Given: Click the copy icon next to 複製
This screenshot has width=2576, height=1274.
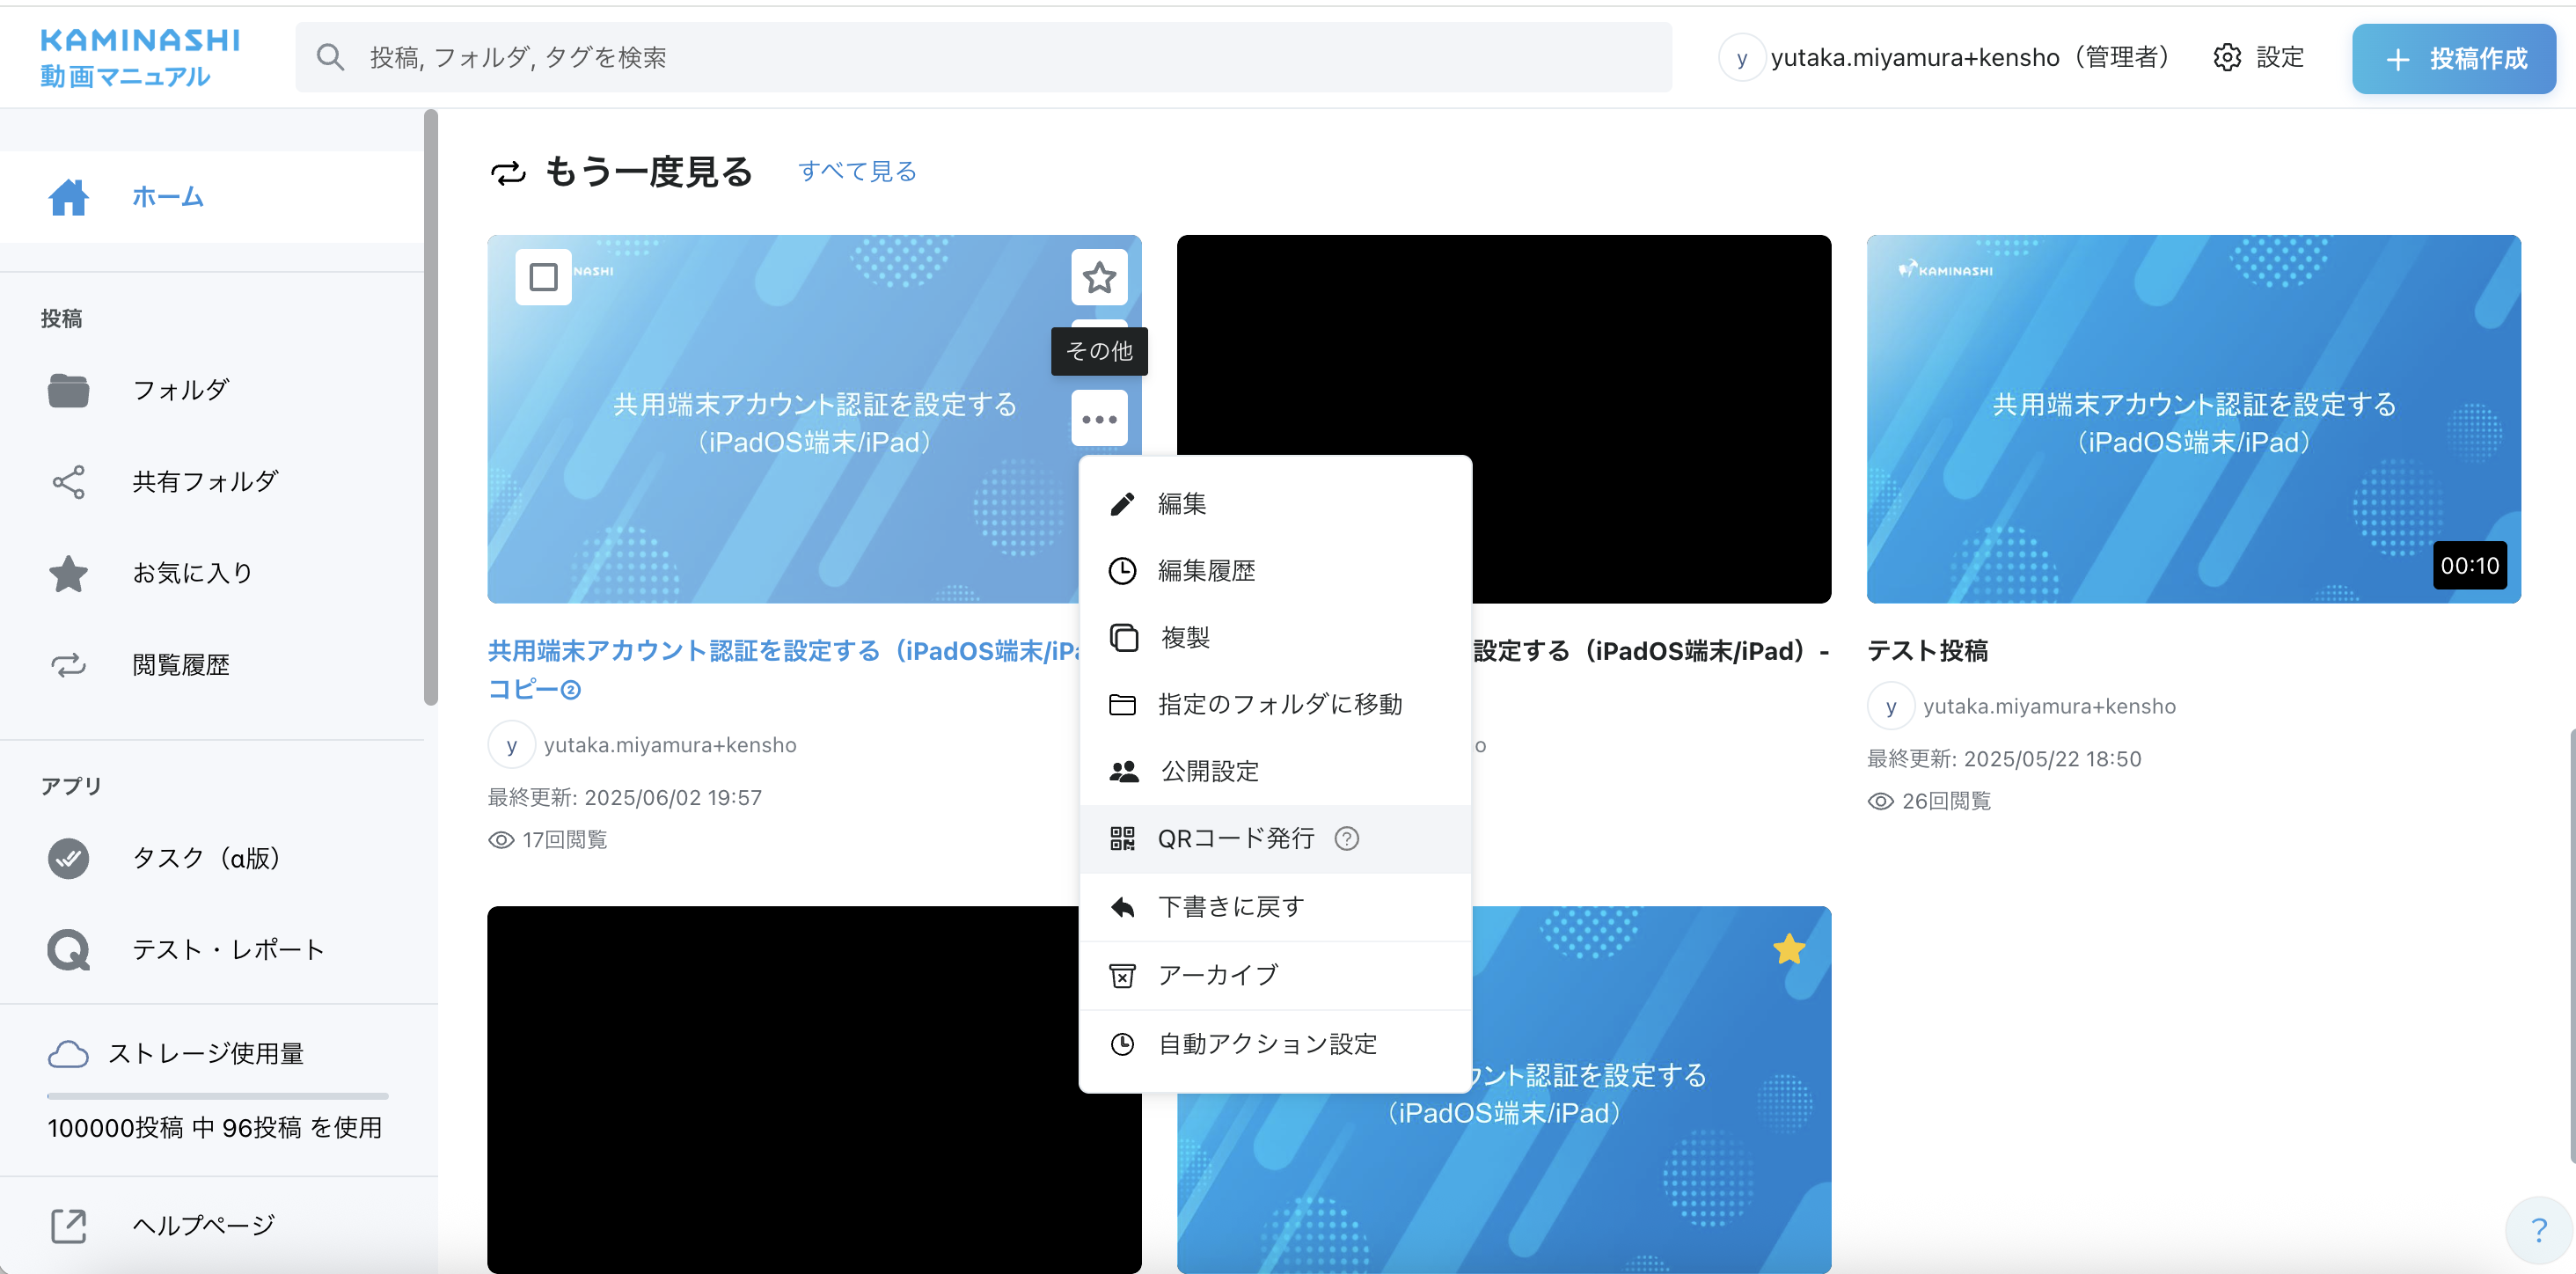Looking at the screenshot, I should tap(1123, 638).
